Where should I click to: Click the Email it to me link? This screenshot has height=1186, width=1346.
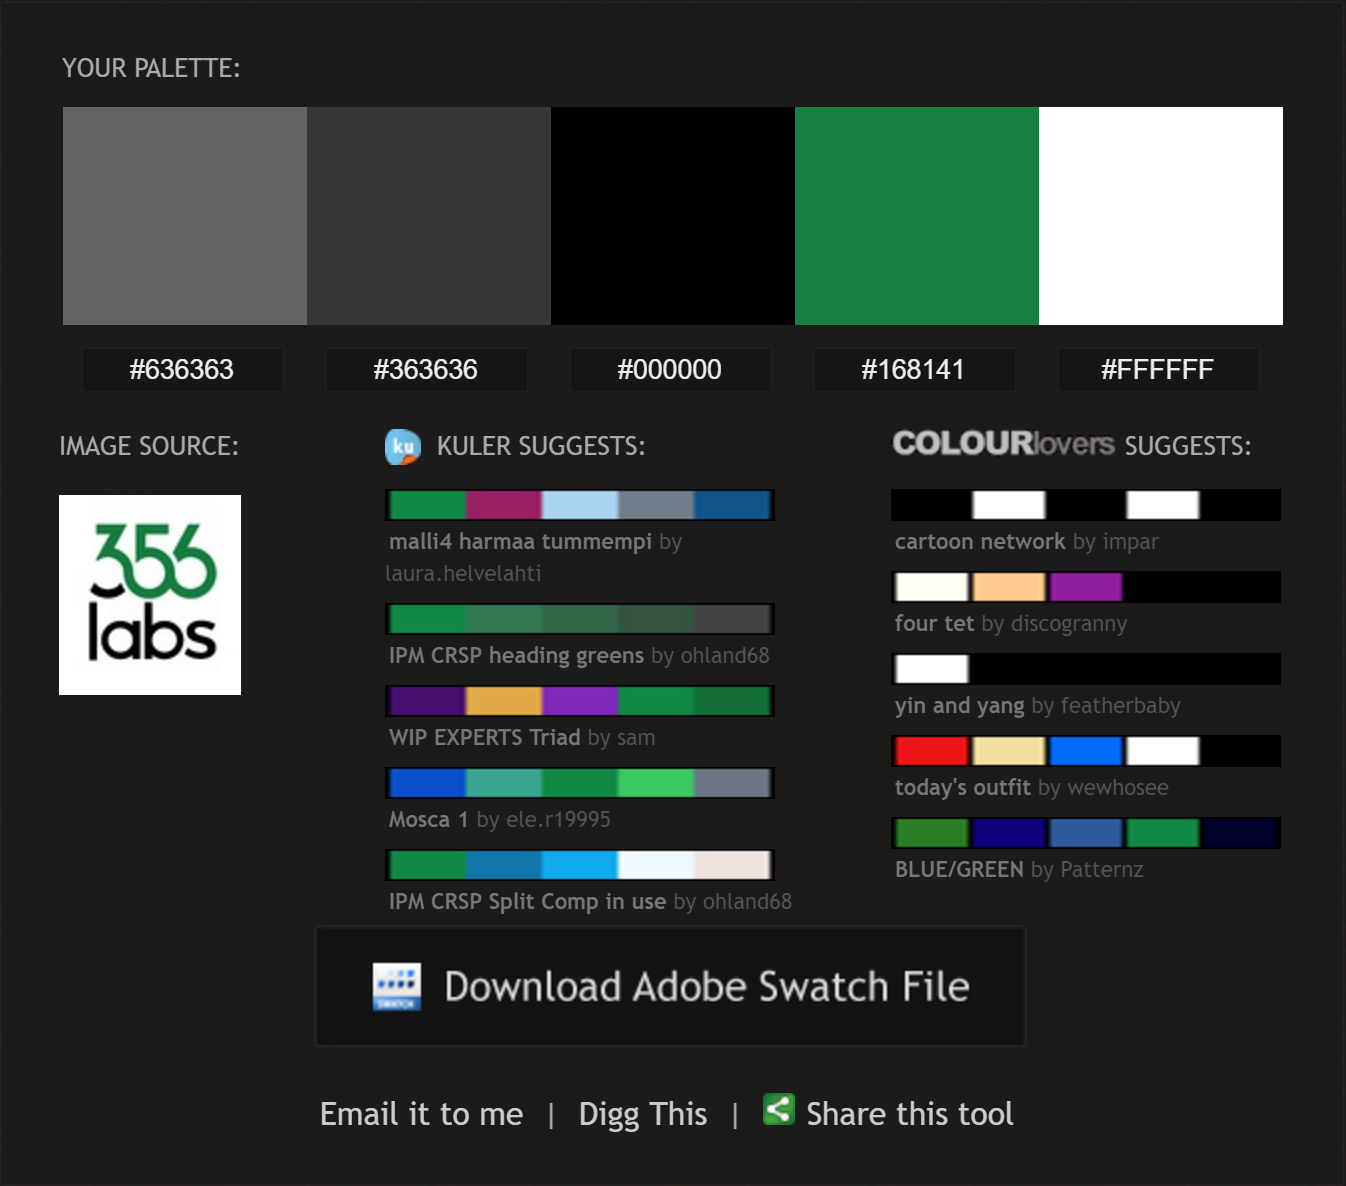coord(421,1114)
